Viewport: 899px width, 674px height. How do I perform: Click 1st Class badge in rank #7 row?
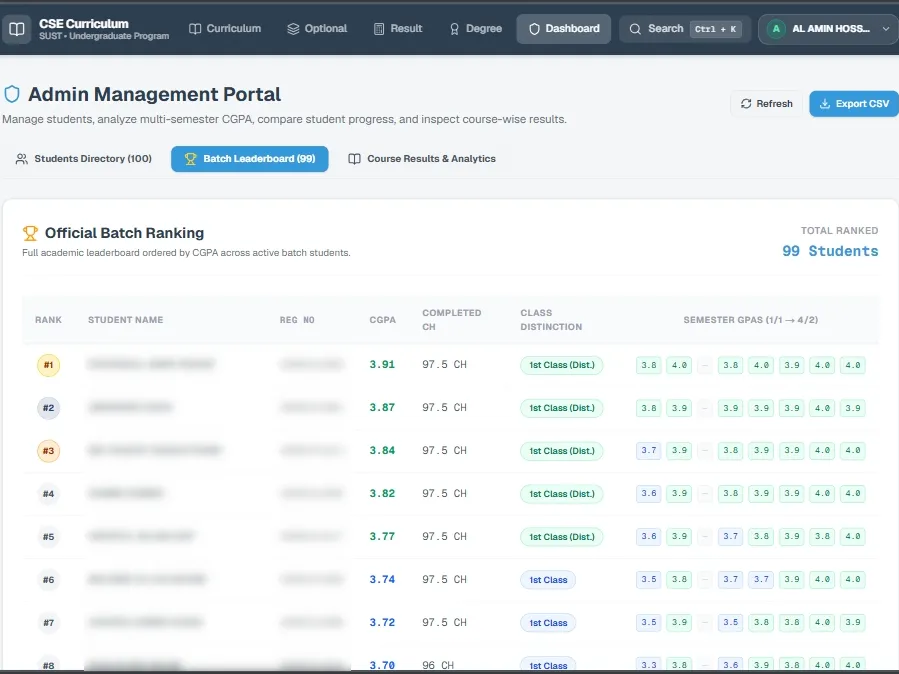(548, 623)
